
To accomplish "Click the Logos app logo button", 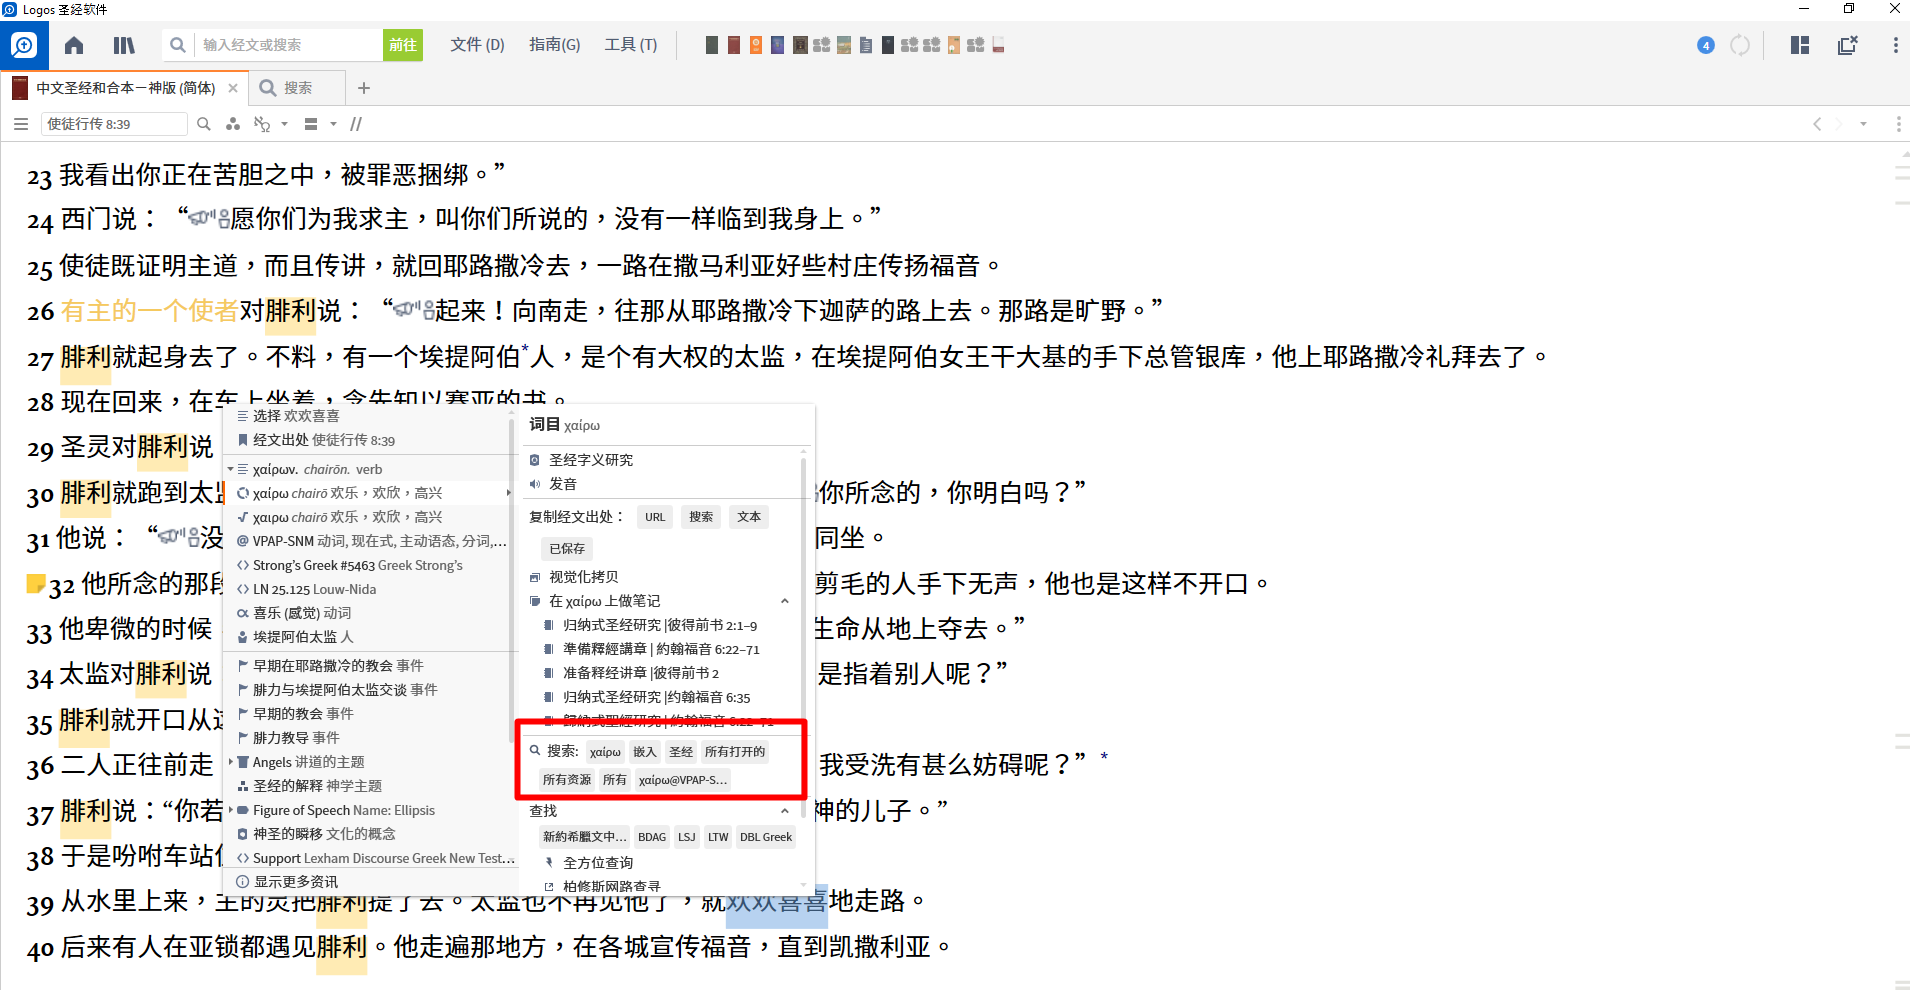I will (24, 45).
